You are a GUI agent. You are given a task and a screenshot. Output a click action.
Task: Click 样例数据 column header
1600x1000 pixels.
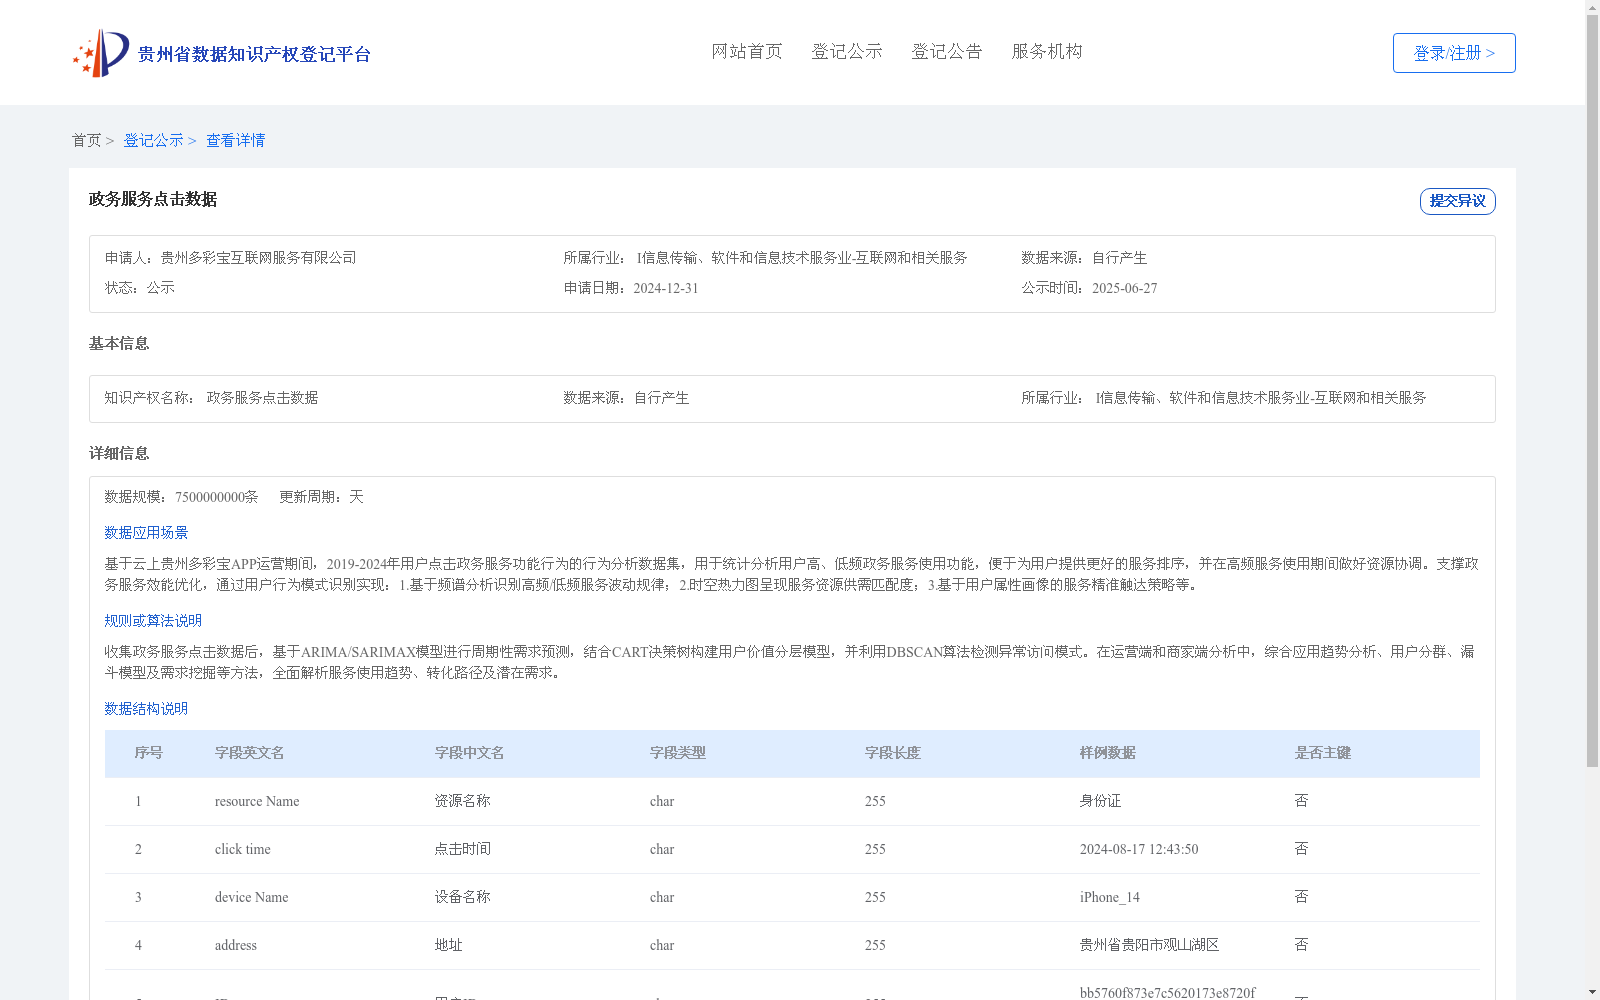pos(1108,753)
